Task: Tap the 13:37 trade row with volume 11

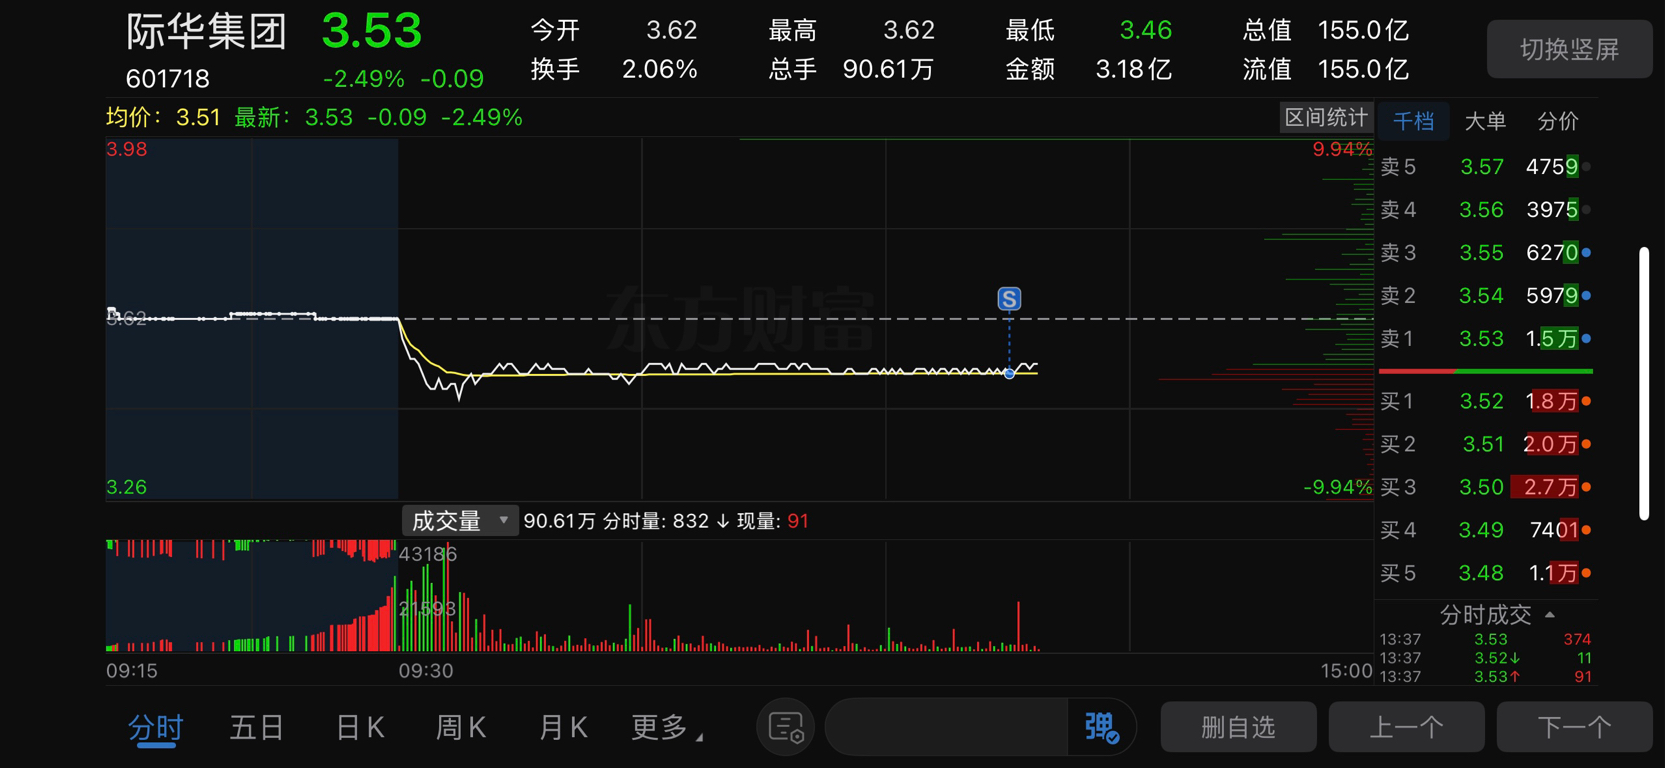Action: 1485,658
